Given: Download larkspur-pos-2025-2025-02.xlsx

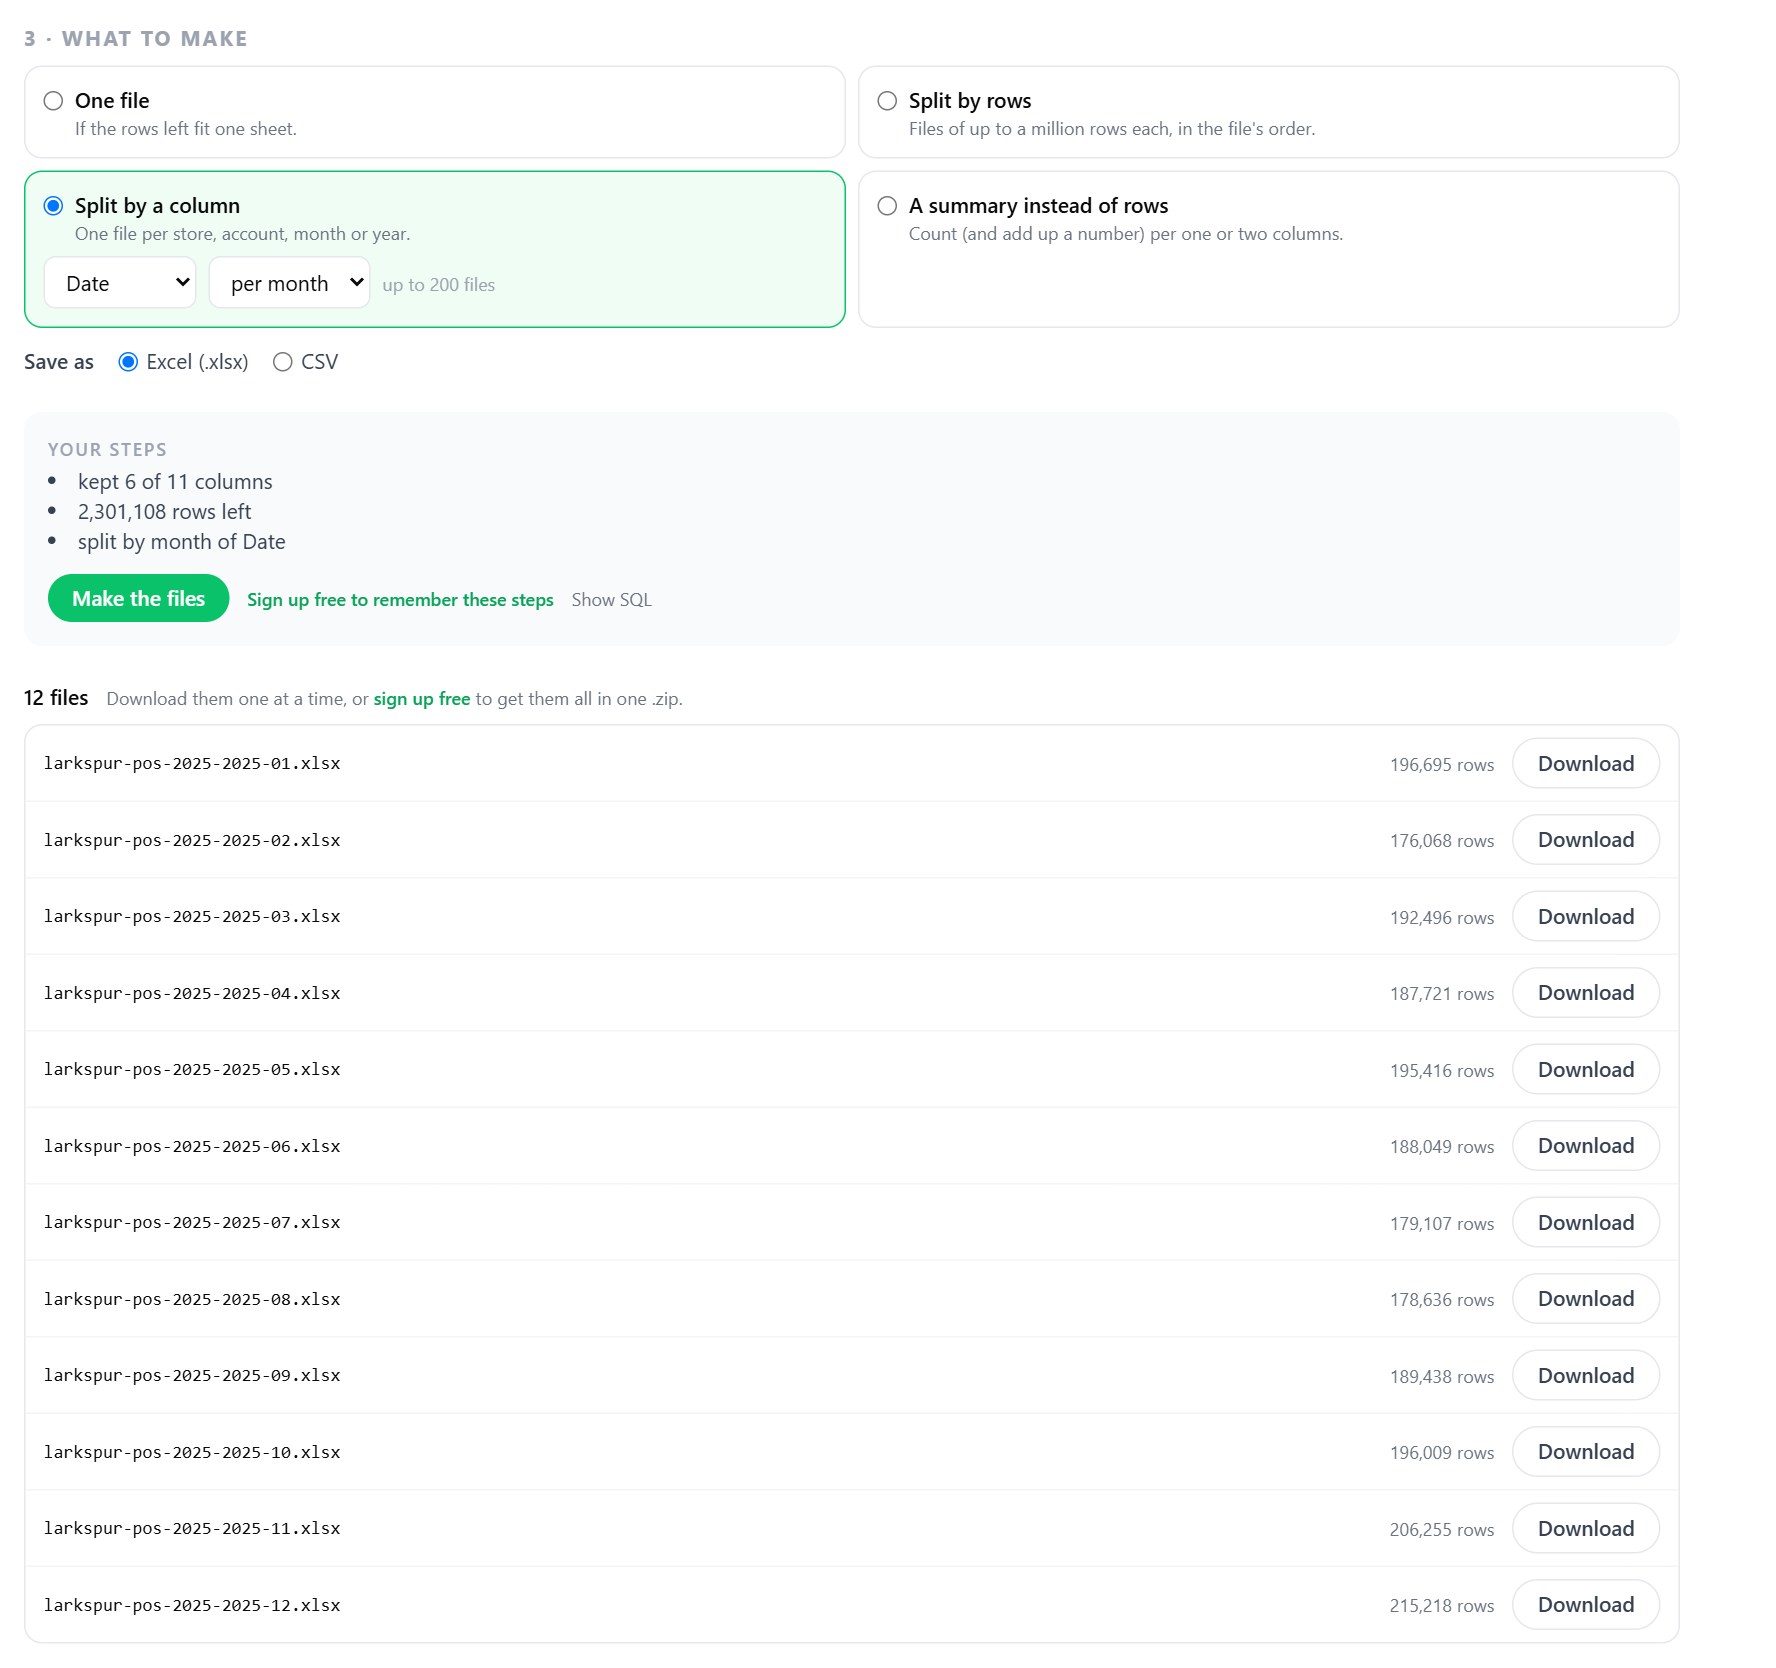Looking at the screenshot, I should click(x=1586, y=840).
